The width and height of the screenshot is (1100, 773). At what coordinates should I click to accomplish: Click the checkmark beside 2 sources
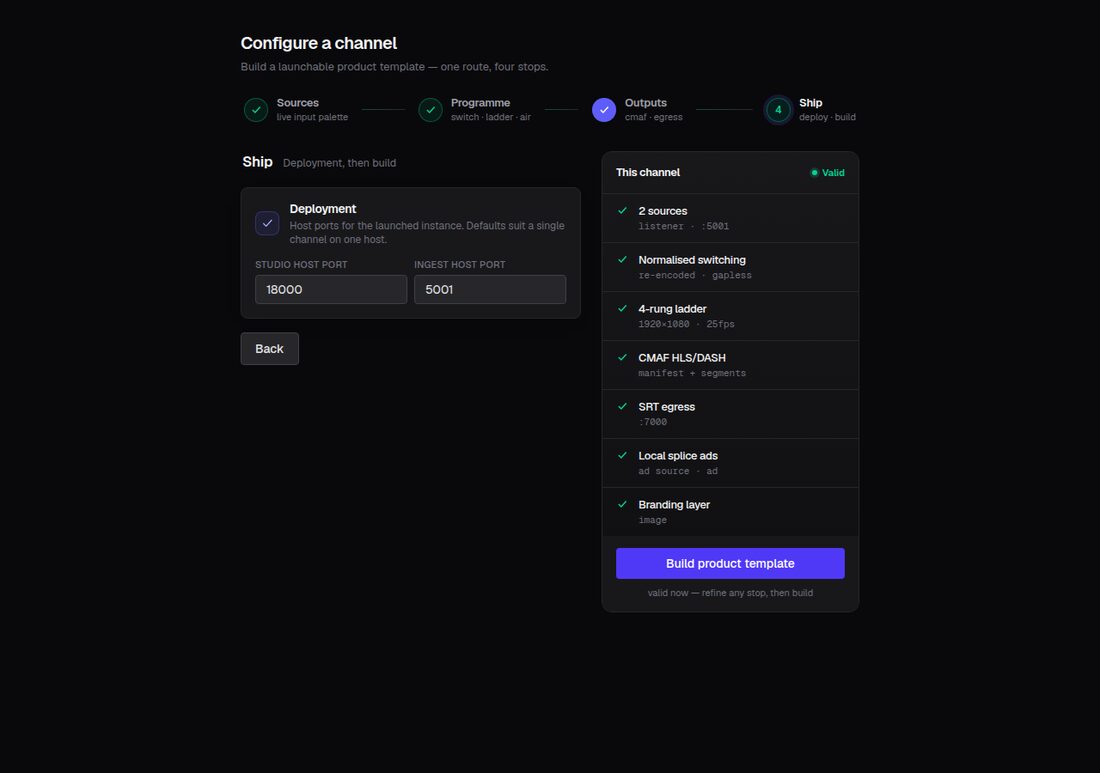[622, 210]
